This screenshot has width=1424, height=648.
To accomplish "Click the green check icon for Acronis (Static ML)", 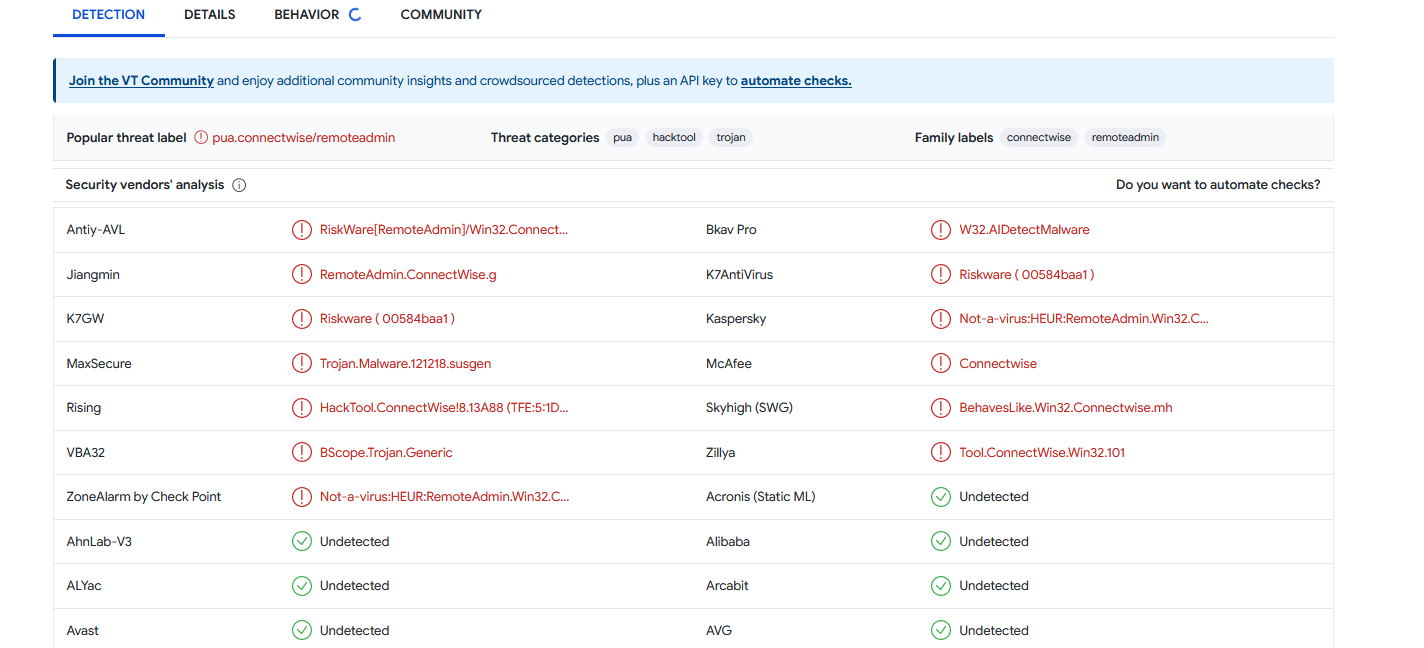I will coord(940,497).
